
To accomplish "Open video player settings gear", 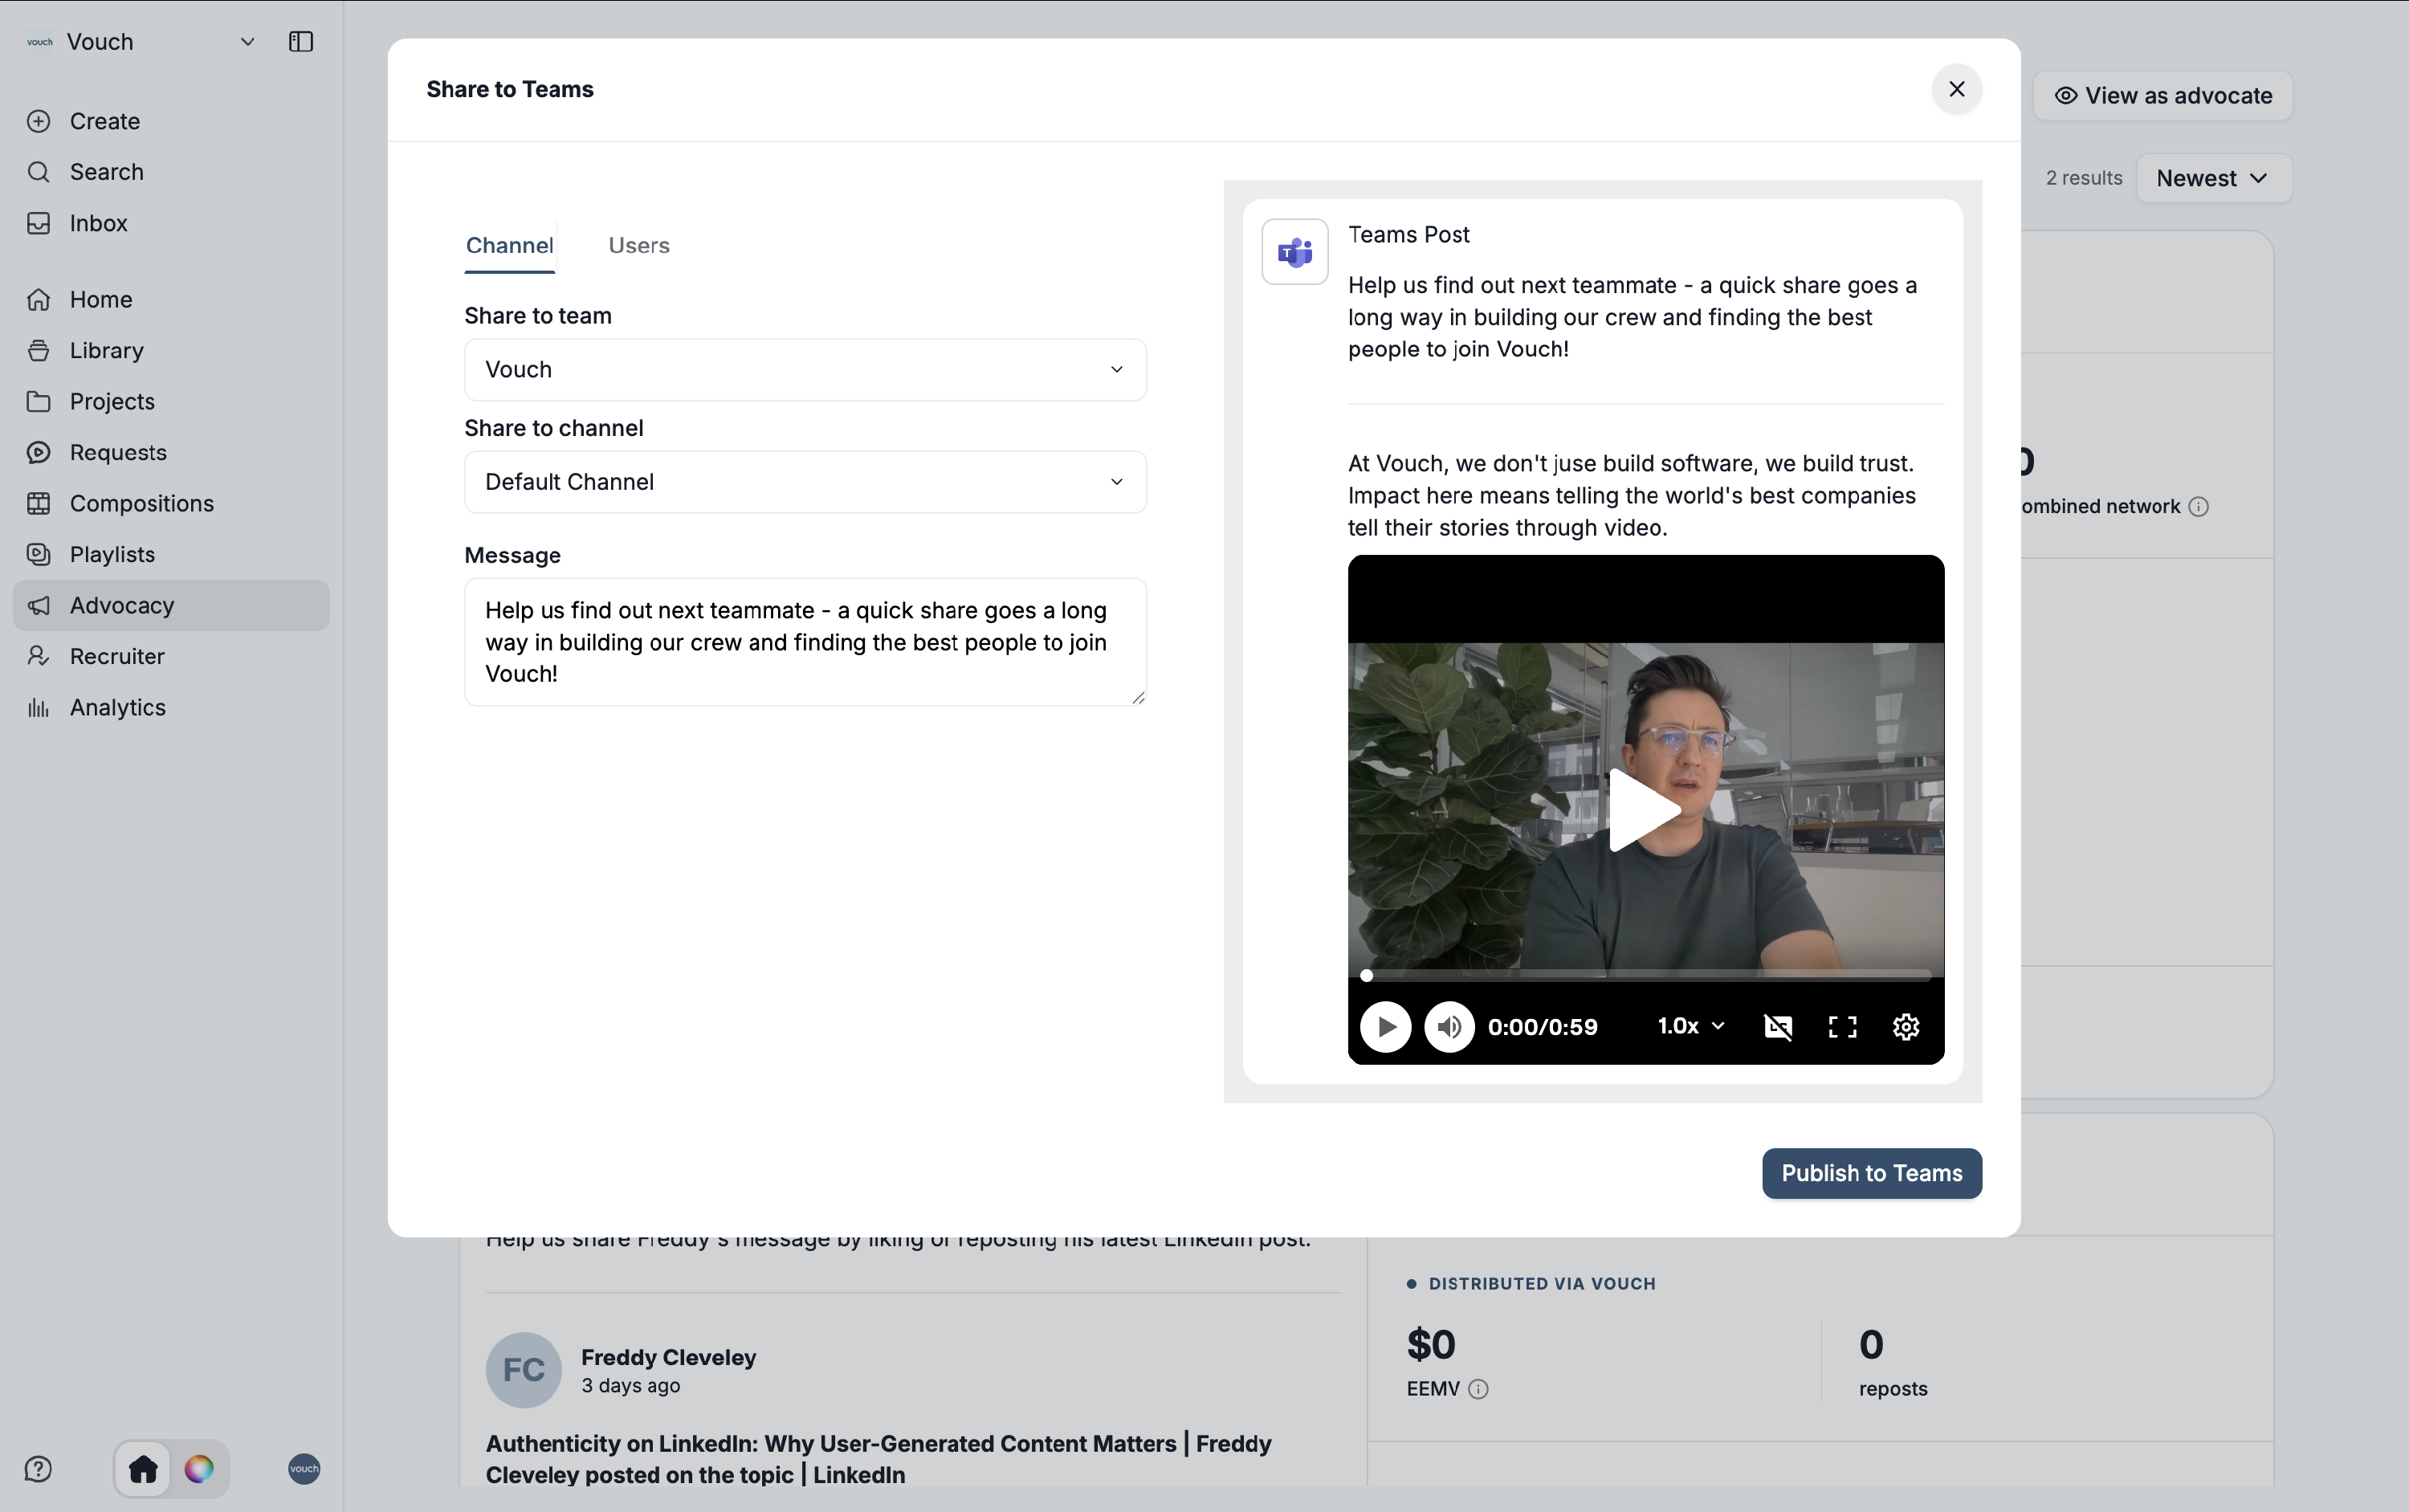I will [1906, 1027].
